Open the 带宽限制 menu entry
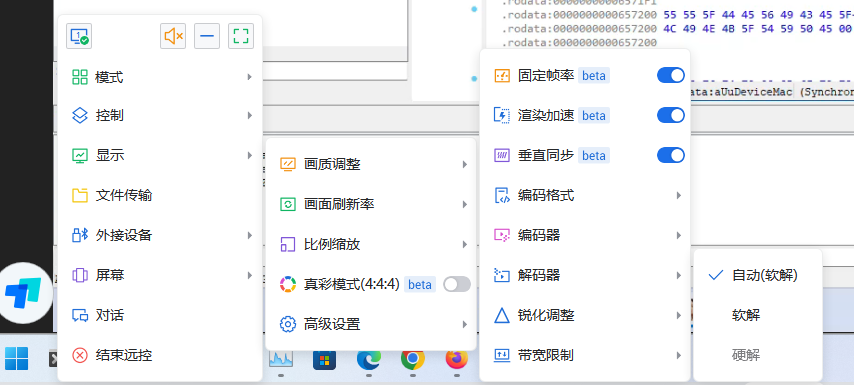Image resolution: width=854 pixels, height=385 pixels. point(585,356)
